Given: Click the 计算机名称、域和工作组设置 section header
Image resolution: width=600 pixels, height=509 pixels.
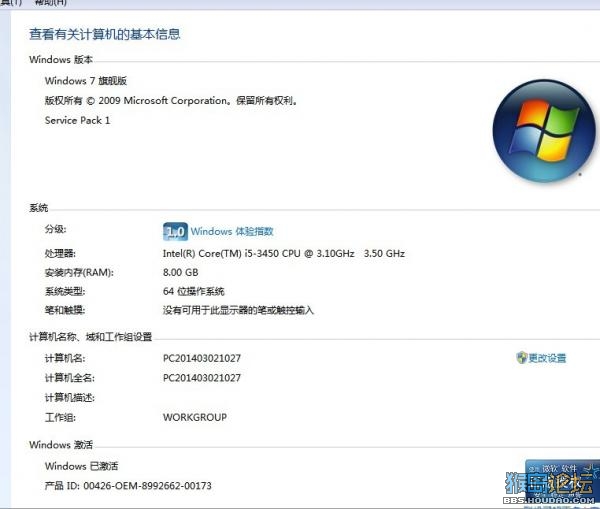Looking at the screenshot, I should (x=91, y=337).
